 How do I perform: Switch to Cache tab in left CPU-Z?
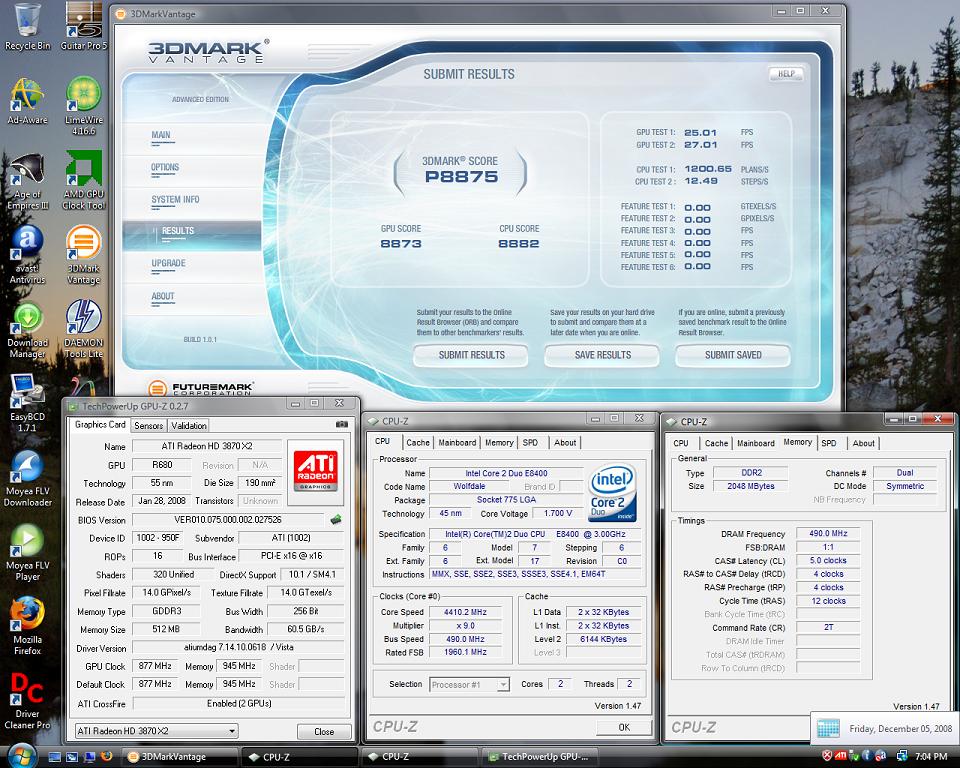click(418, 443)
